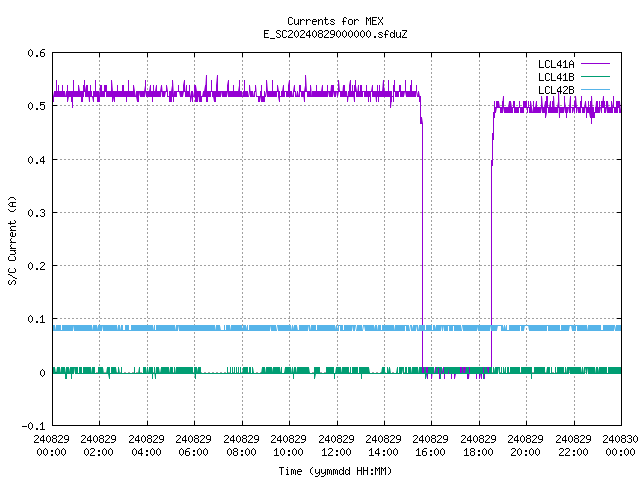Click the y-axis tick value 0.3
The width and height of the screenshot is (640, 480).
pos(36,213)
